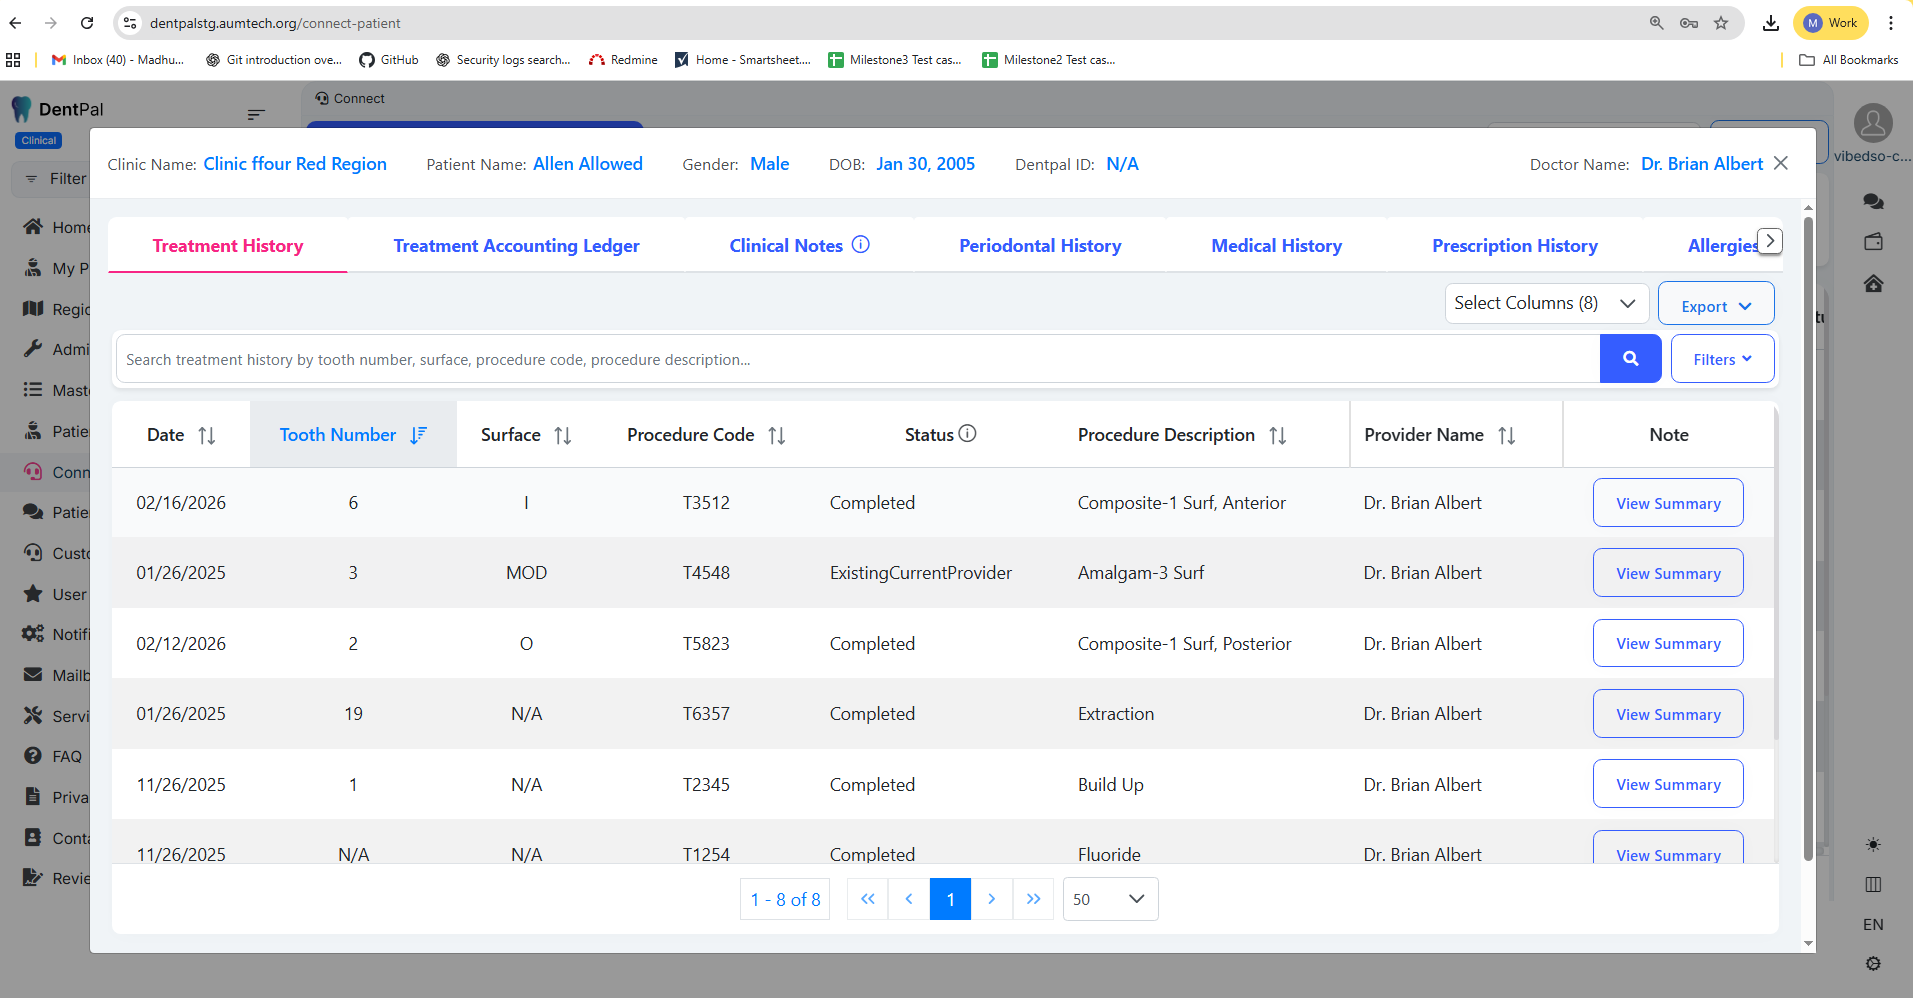Click the Status column info icon
Image resolution: width=1913 pixels, height=998 pixels.
tap(967, 434)
